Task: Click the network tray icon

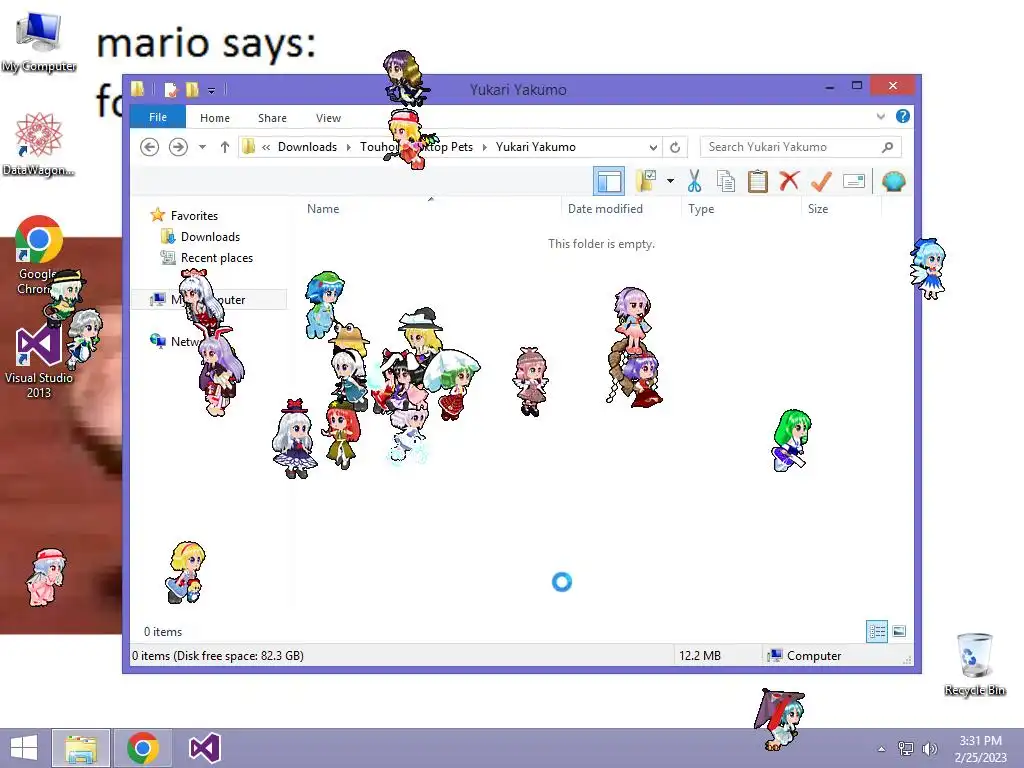Action: click(906, 749)
